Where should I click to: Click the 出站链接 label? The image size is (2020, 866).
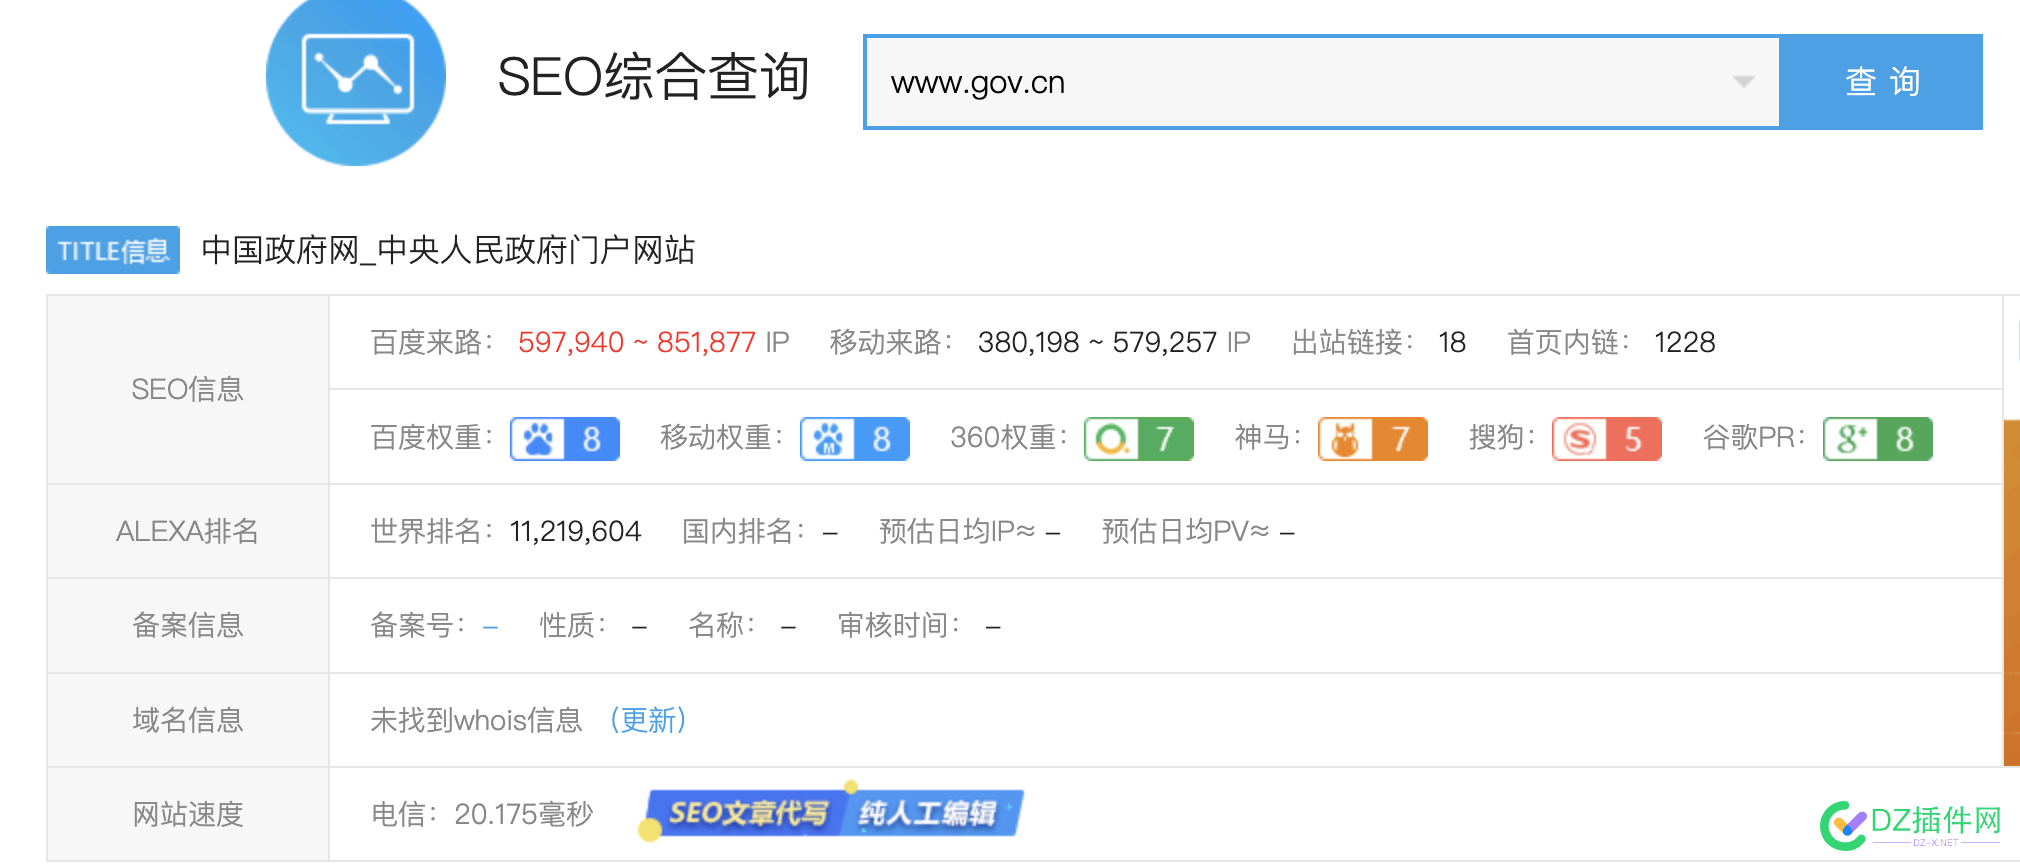click(1352, 343)
